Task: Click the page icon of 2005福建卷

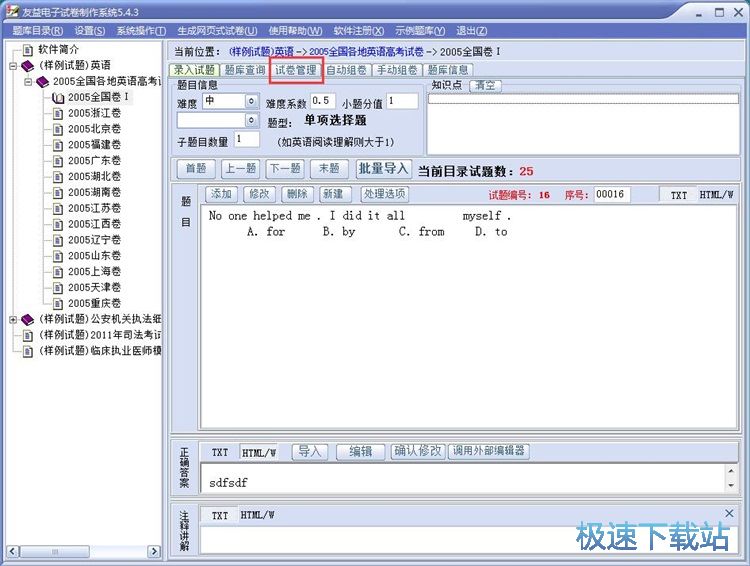Action: [x=58, y=145]
